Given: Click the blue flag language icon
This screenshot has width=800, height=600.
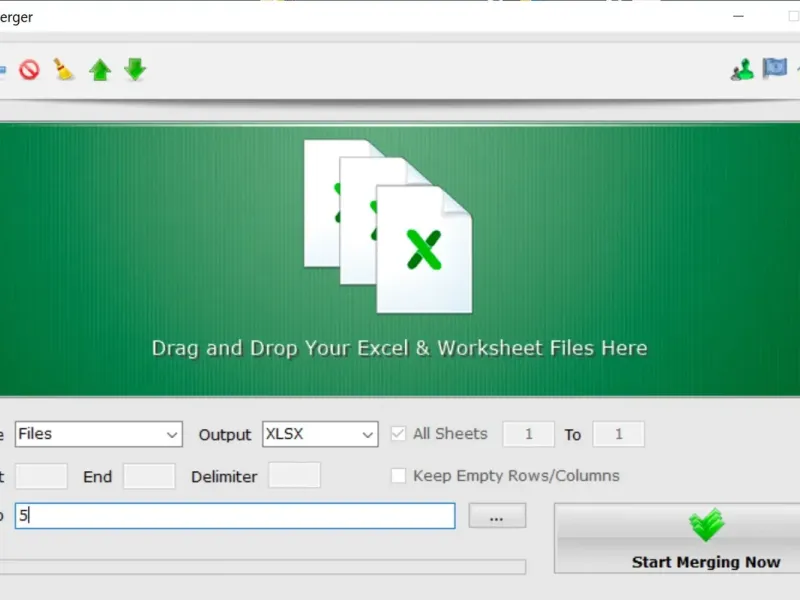Looking at the screenshot, I should [x=774, y=68].
